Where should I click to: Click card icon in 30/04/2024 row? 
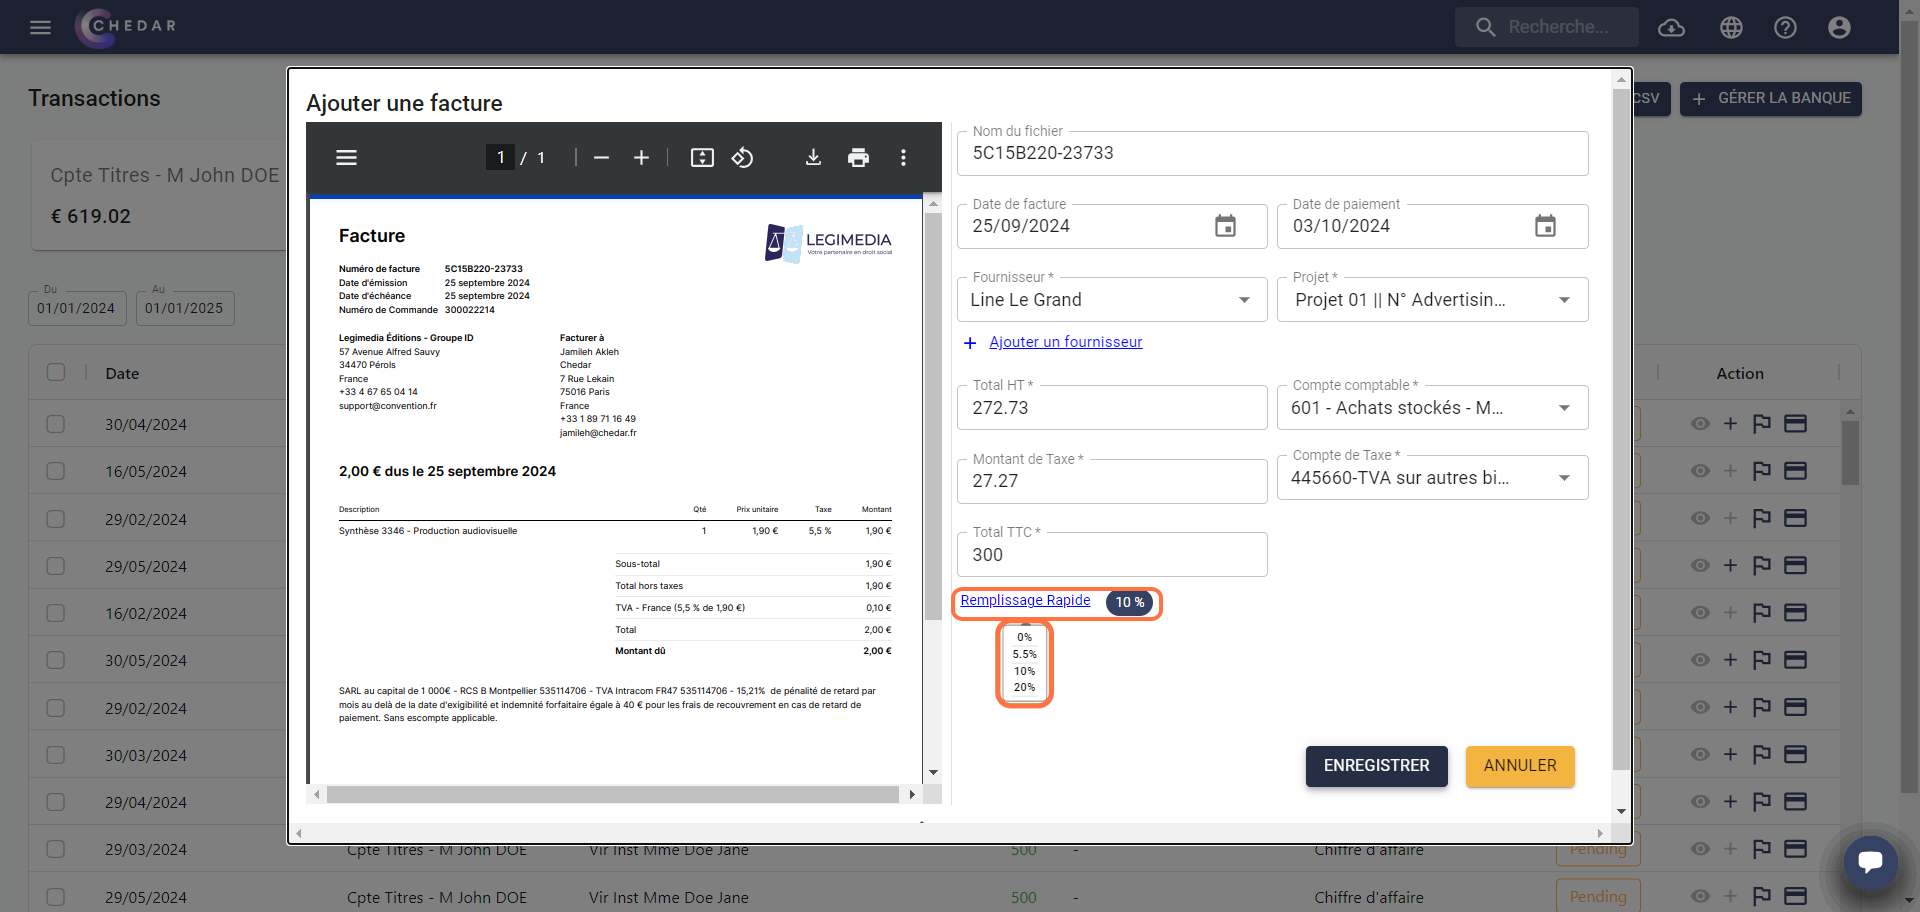click(1796, 424)
